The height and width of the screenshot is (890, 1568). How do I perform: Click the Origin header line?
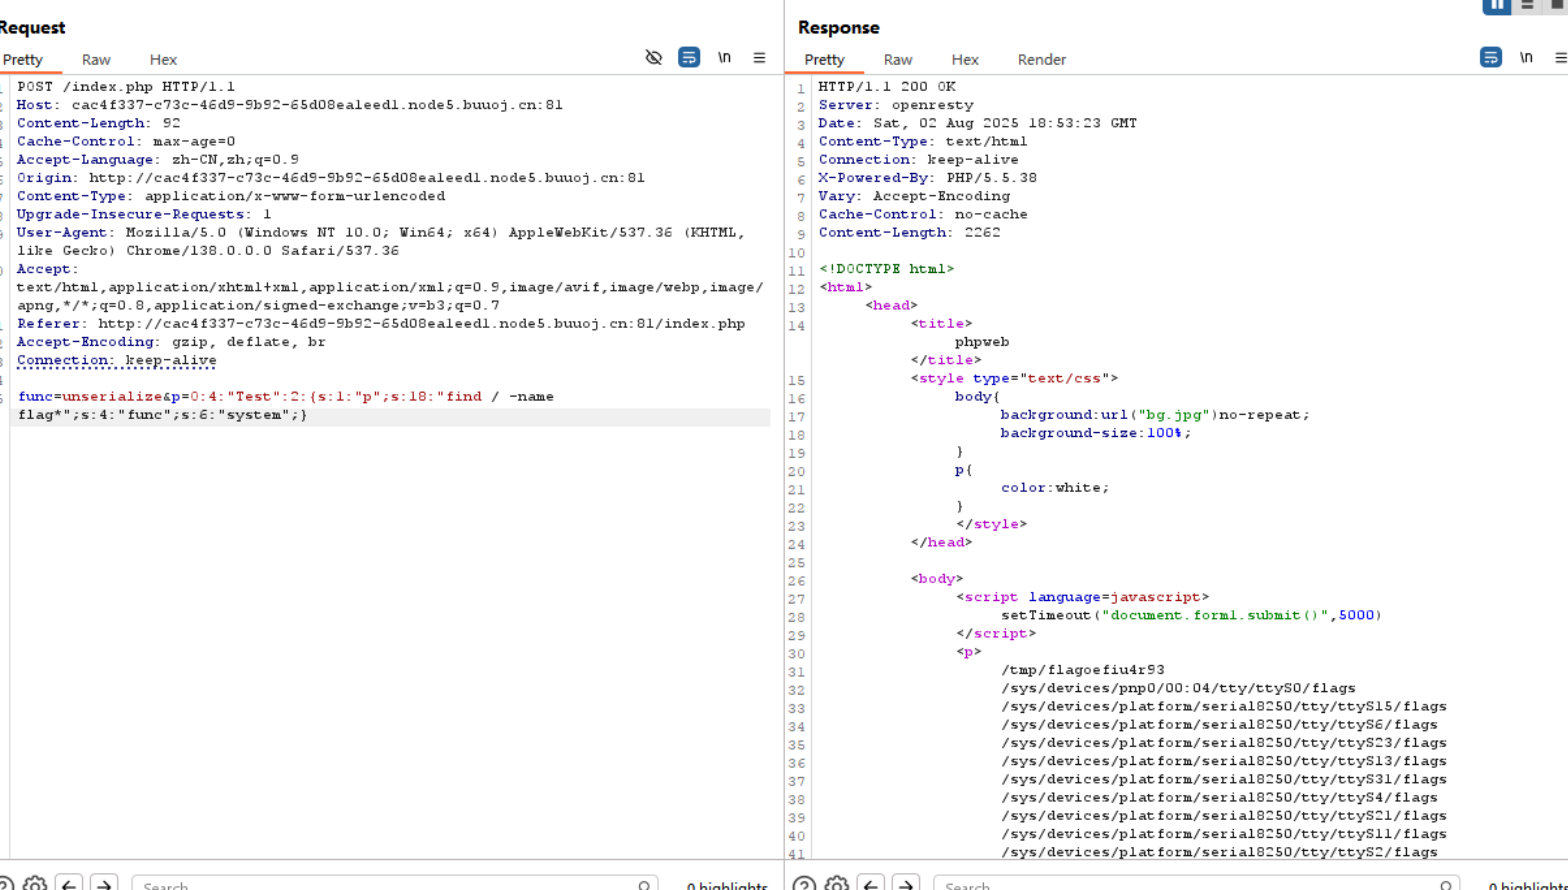(331, 178)
